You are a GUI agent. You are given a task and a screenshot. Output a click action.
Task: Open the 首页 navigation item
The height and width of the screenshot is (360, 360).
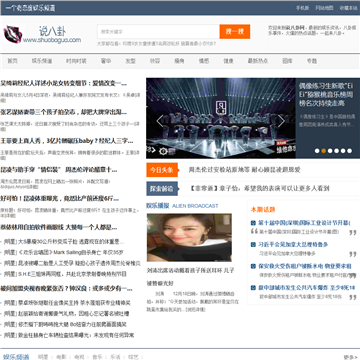tap(12, 61)
